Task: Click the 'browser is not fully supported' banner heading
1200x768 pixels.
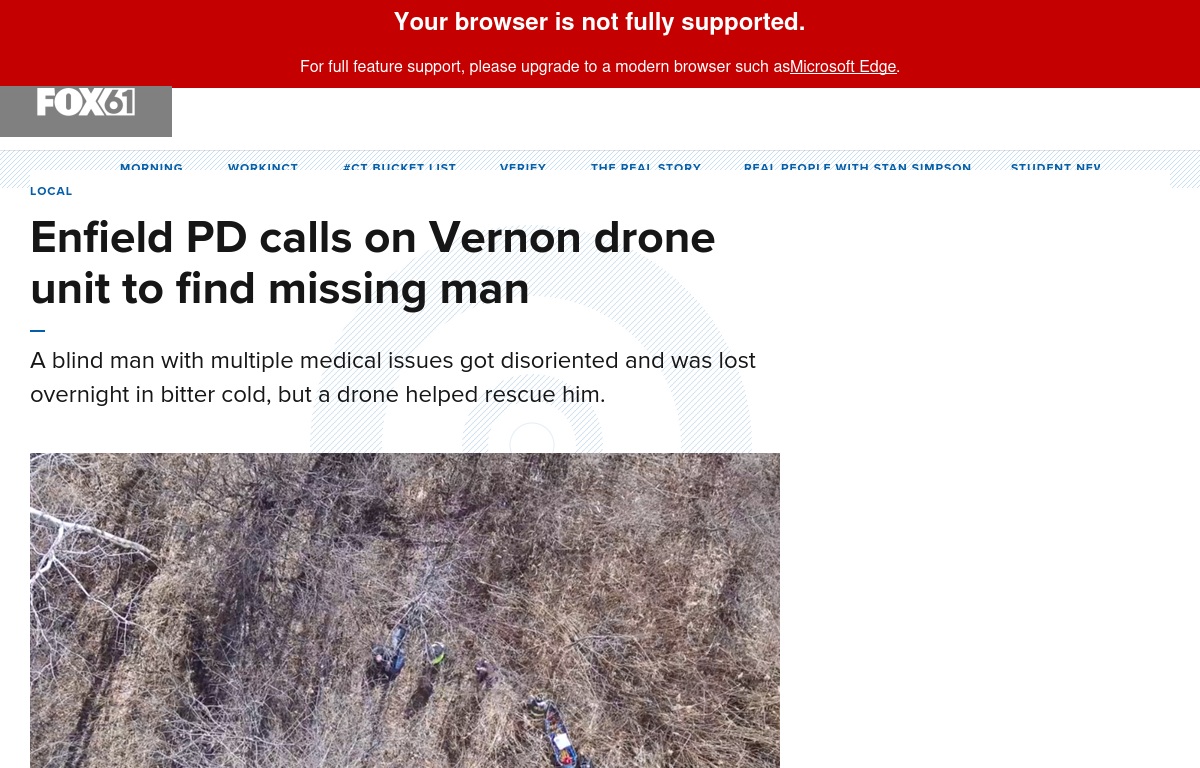Action: 600,22
